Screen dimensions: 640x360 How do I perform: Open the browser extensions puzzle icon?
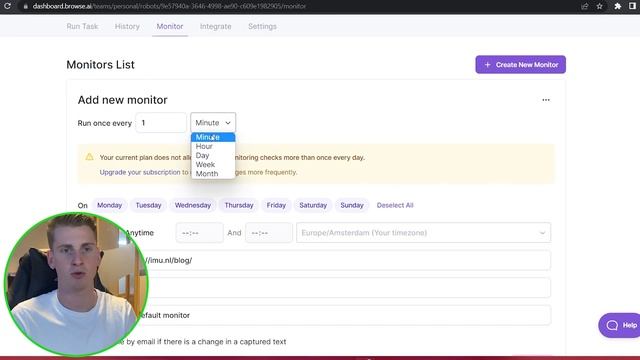point(618,6)
